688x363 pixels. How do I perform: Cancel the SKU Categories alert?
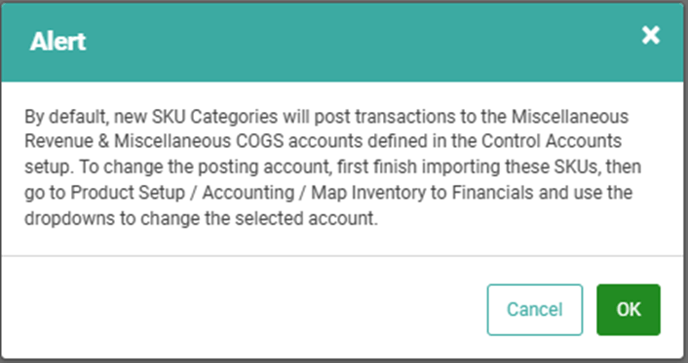click(535, 309)
